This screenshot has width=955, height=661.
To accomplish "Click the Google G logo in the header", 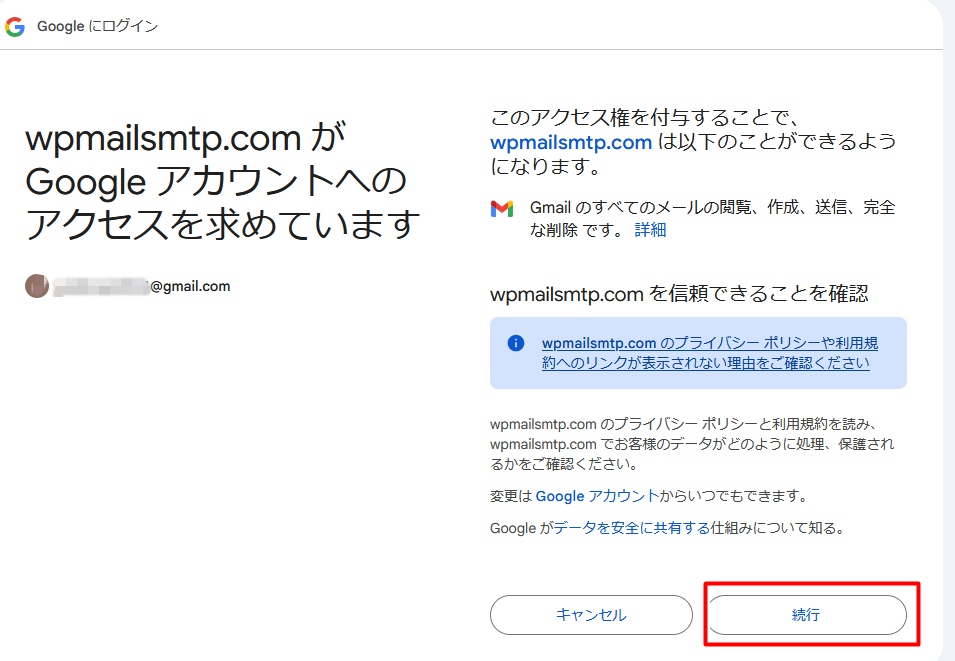I will (x=16, y=27).
